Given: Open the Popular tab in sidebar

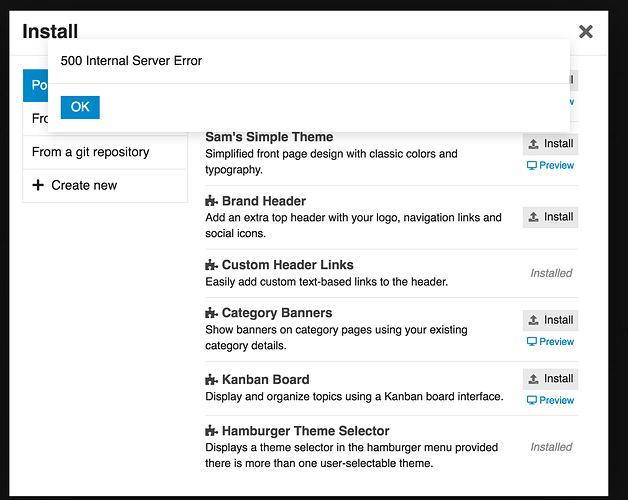Looking at the screenshot, I should [35, 85].
